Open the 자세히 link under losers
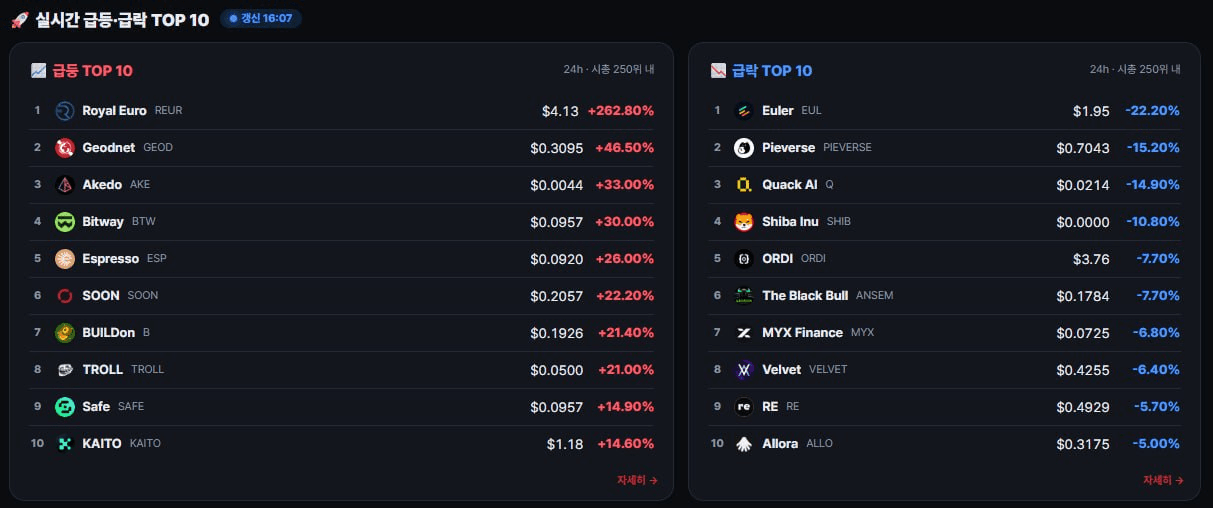The width and height of the screenshot is (1213, 508). pyautogui.click(x=1163, y=480)
